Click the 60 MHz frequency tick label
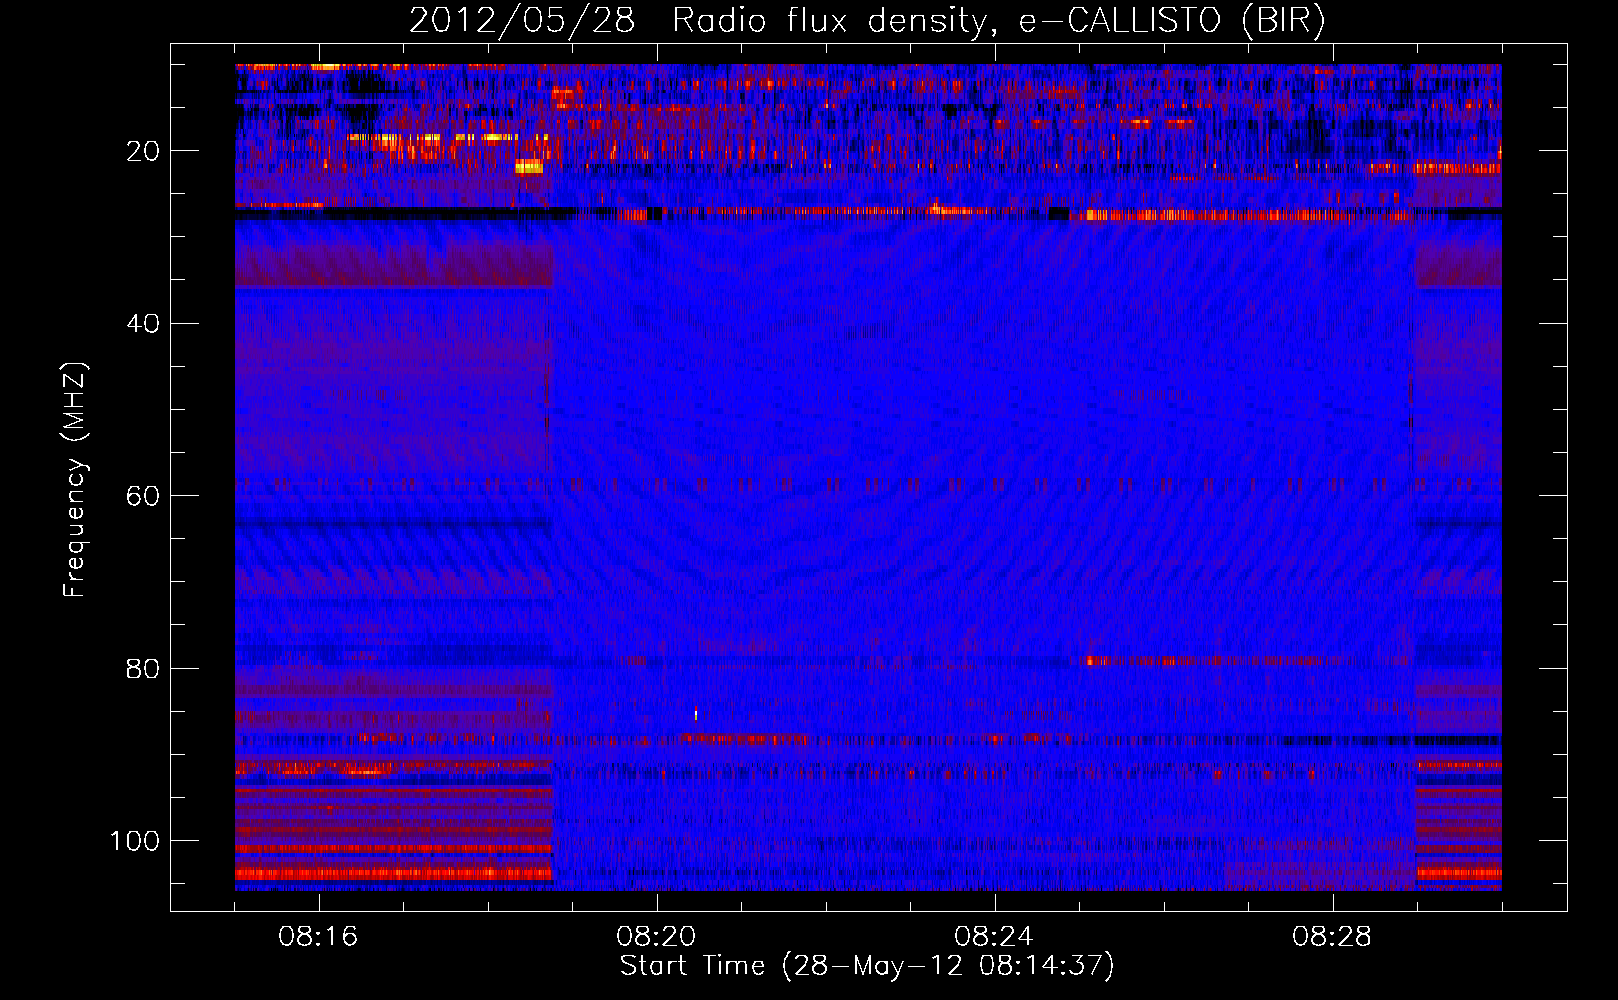 pyautogui.click(x=143, y=497)
